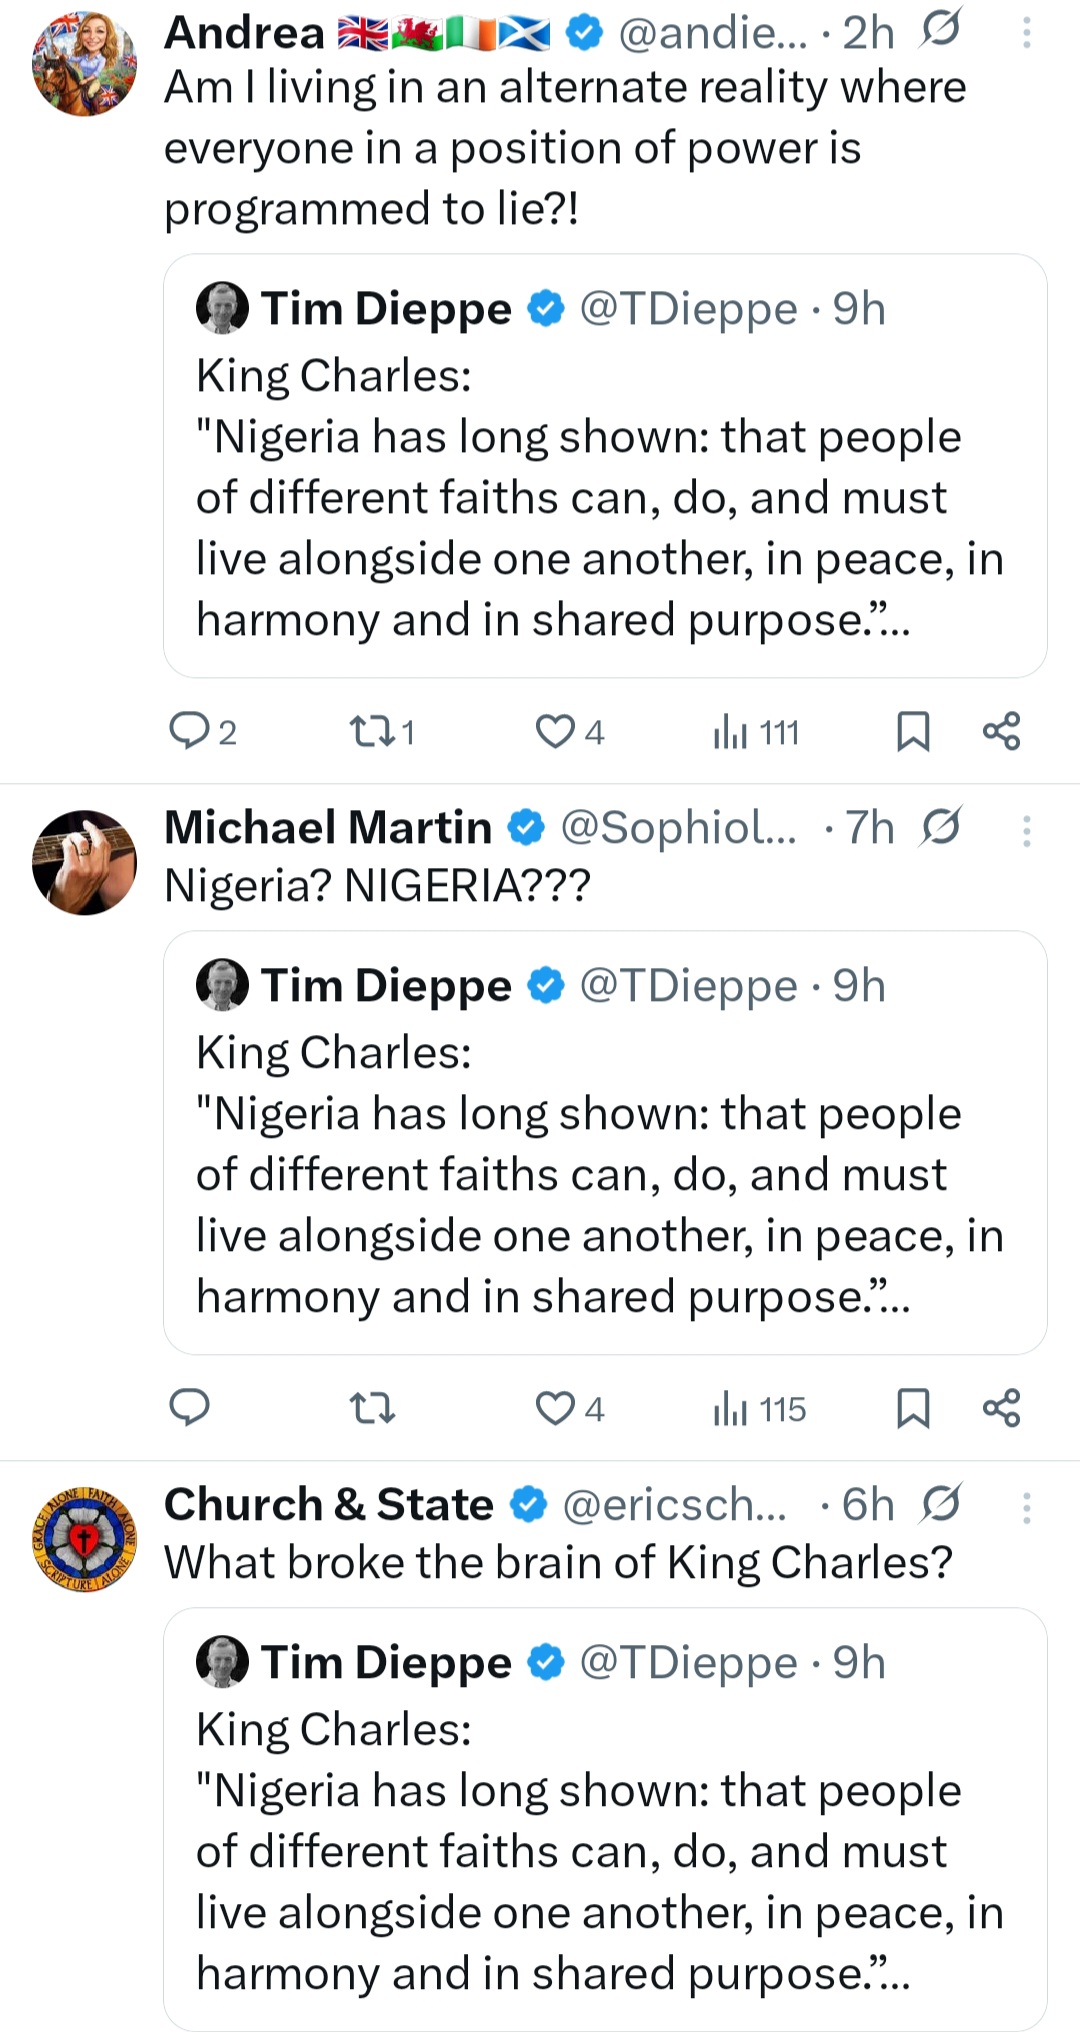Reply to Michael Martin's post
1080x2032 pixels.
pos(190,1408)
